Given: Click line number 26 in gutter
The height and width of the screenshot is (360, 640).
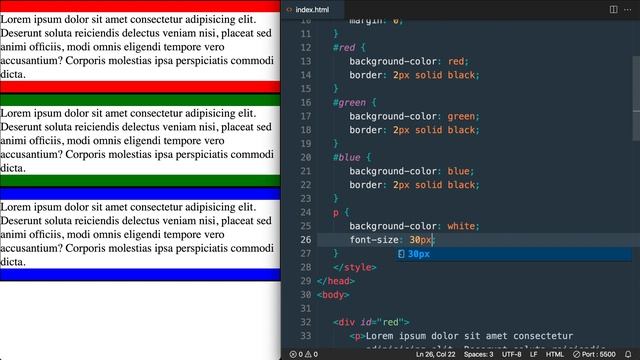Looking at the screenshot, I should (x=305, y=240).
